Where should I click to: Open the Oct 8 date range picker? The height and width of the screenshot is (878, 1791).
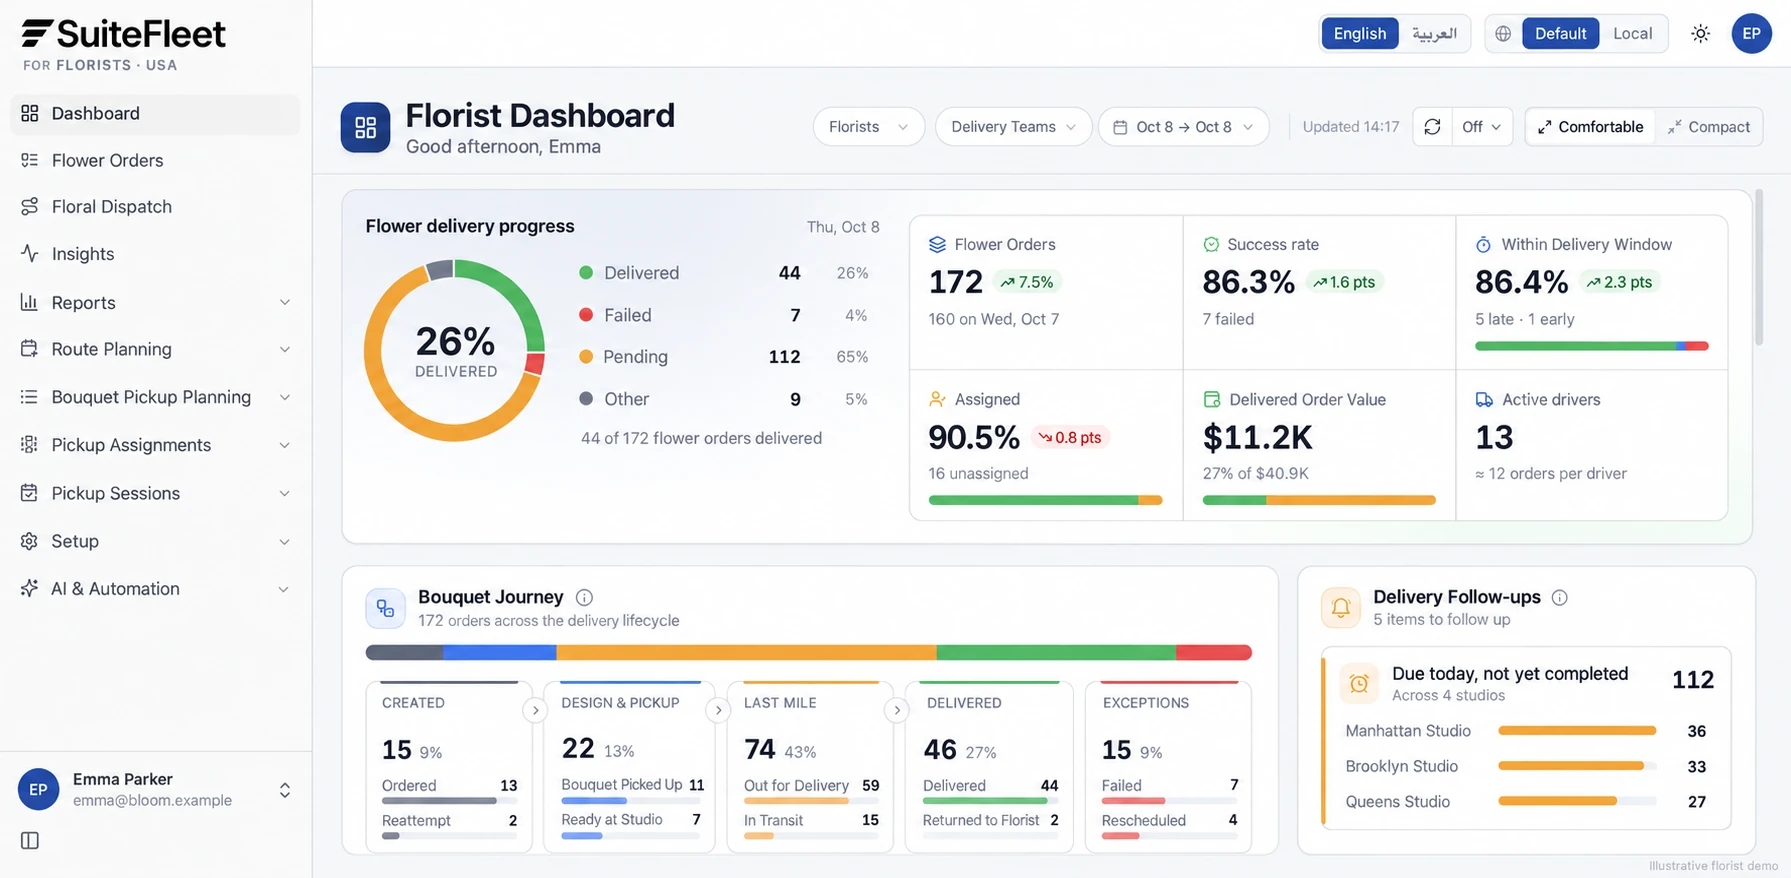pos(1183,127)
